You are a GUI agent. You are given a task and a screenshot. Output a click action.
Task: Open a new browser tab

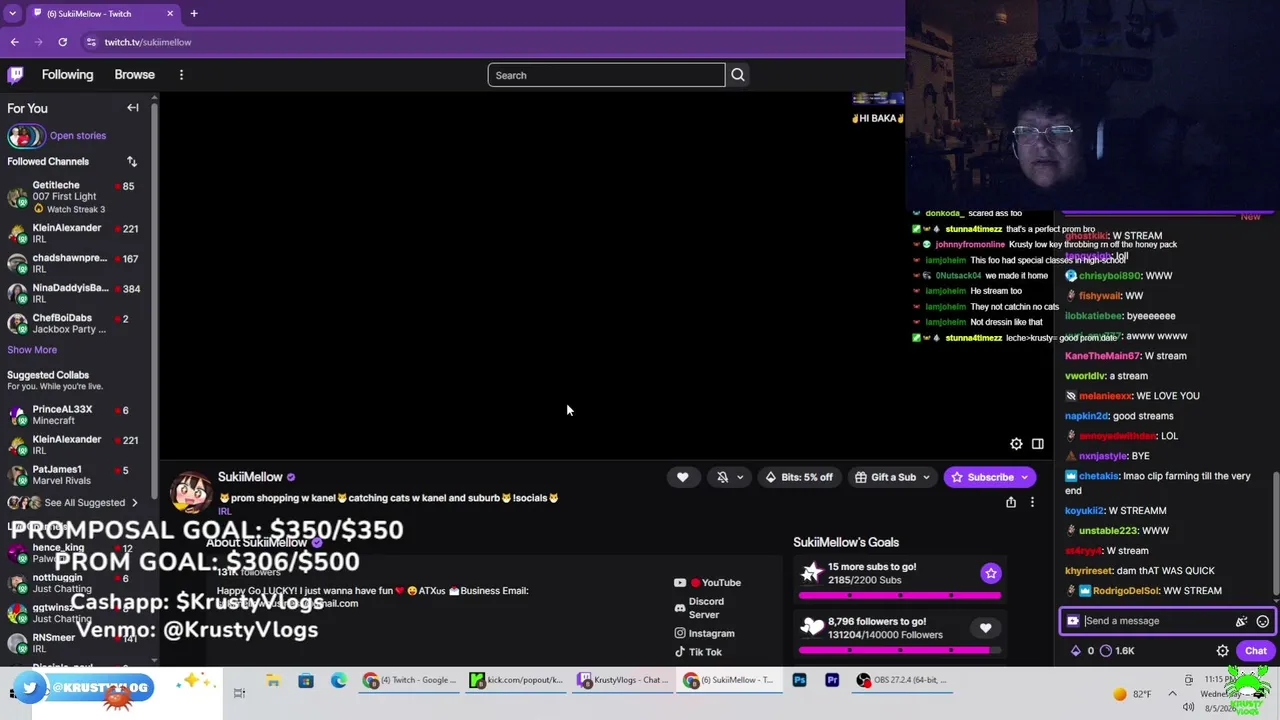coord(194,14)
